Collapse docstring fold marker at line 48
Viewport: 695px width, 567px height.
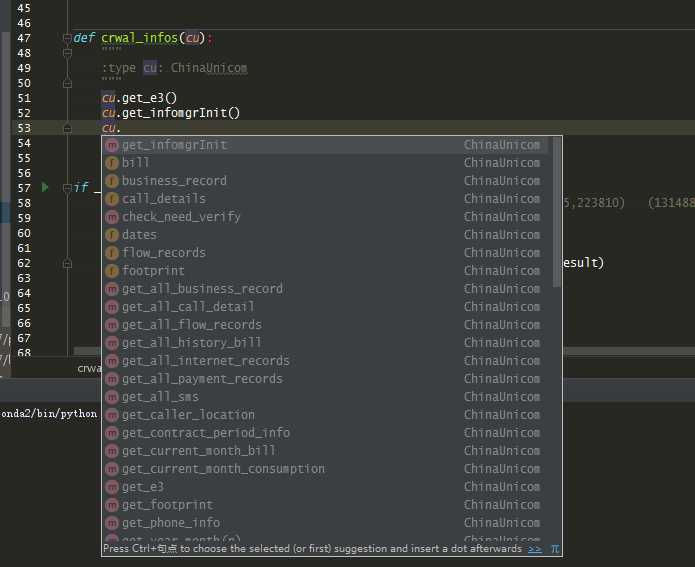[x=67, y=53]
